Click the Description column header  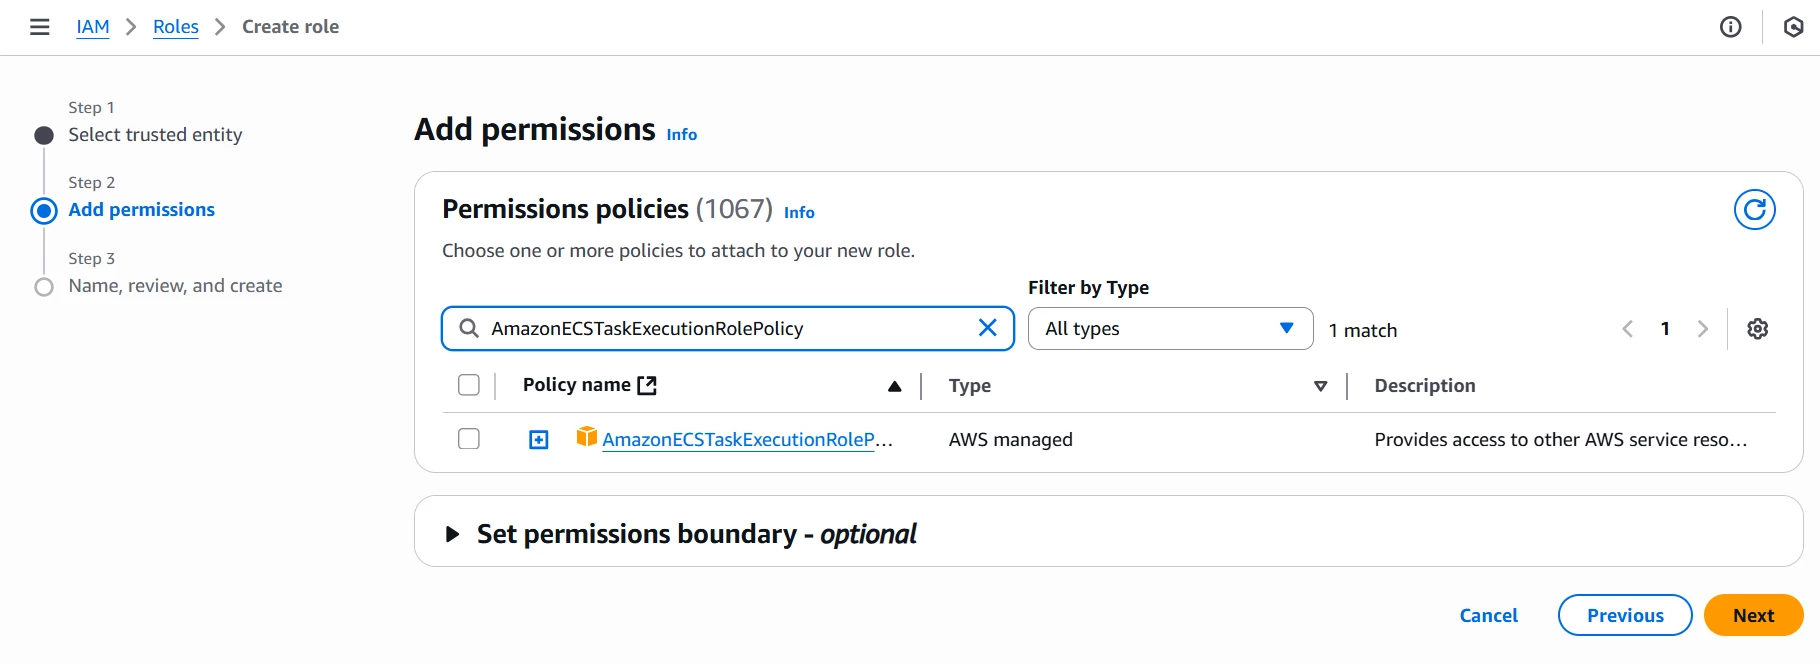pyautogui.click(x=1425, y=386)
